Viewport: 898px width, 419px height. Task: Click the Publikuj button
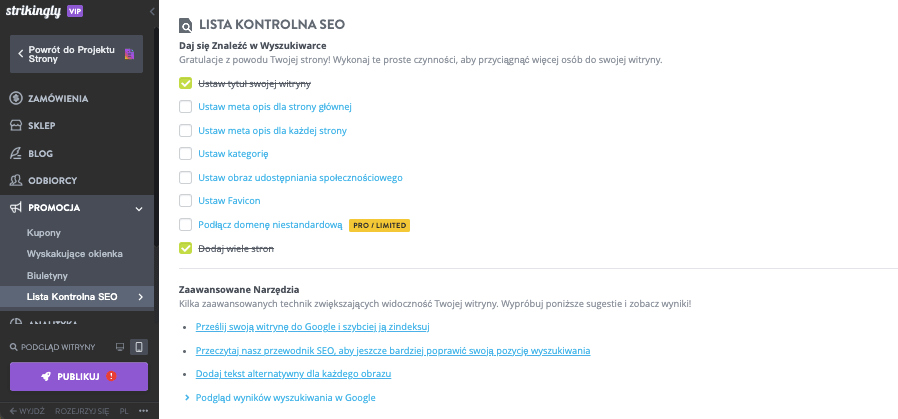(x=79, y=377)
